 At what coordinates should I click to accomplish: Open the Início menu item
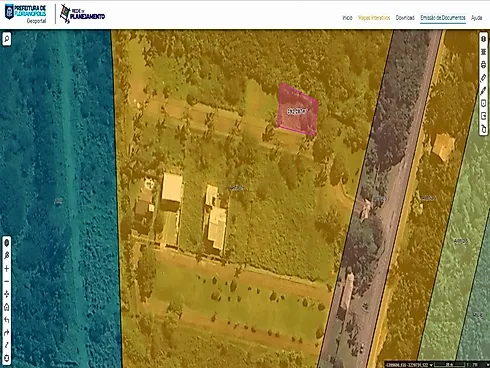pyautogui.click(x=347, y=18)
